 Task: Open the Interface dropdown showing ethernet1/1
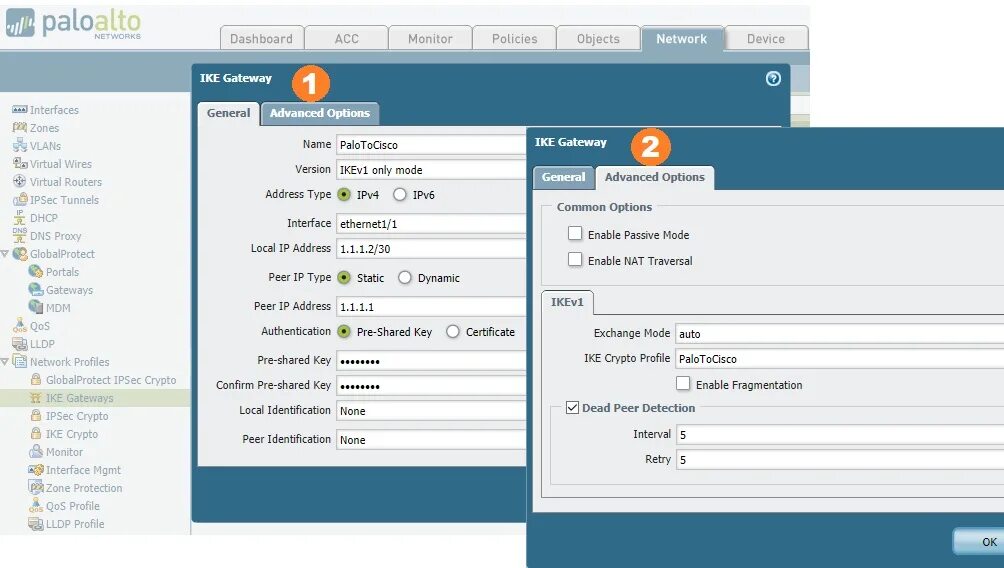431,223
